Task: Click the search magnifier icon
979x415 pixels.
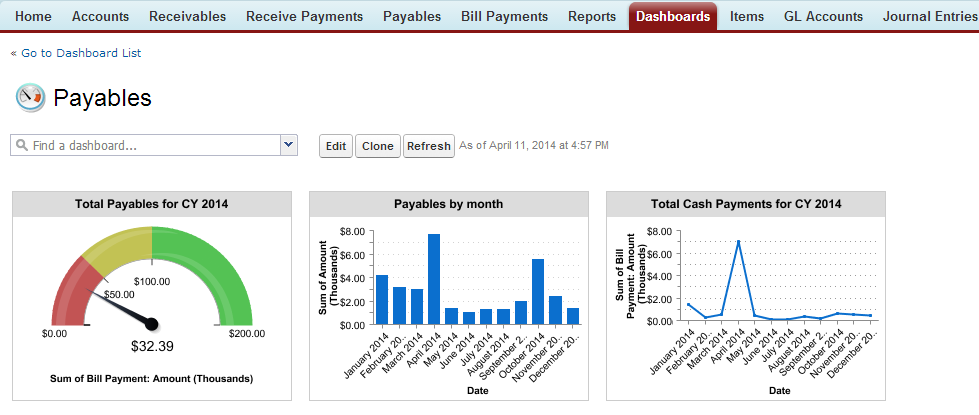Action: (x=21, y=146)
